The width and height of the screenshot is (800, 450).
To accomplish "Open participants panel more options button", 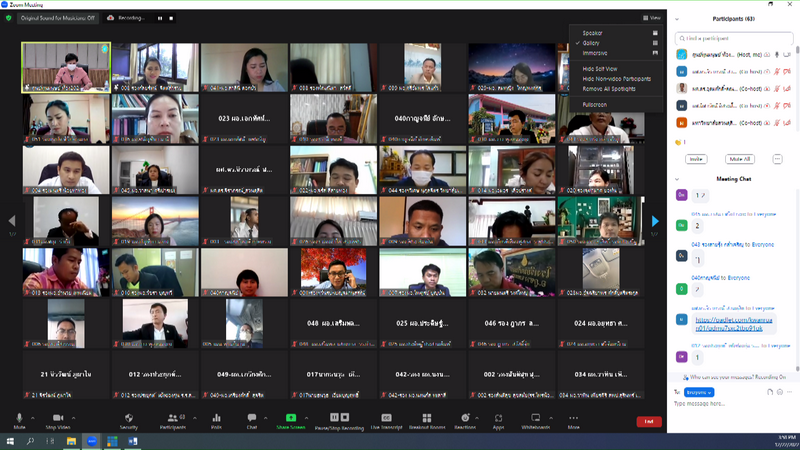I will point(777,159).
